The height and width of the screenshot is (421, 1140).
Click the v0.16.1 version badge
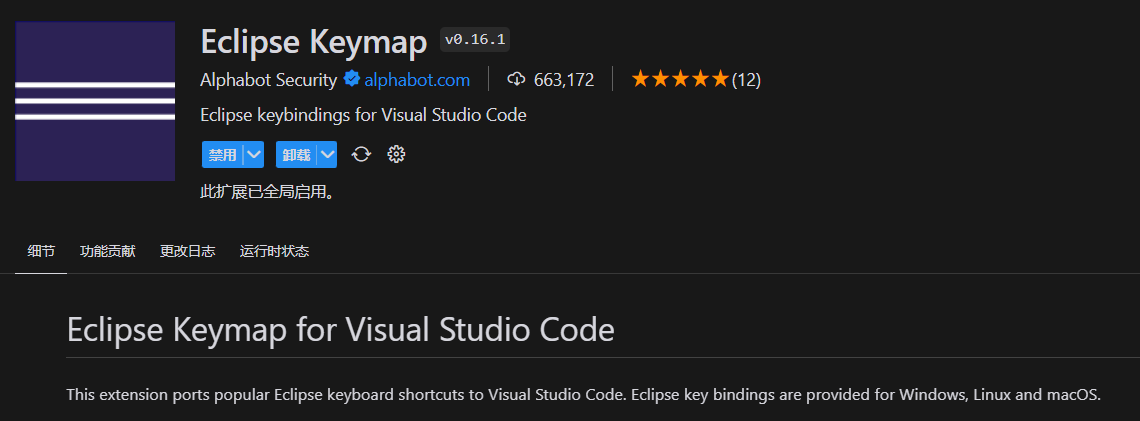[x=475, y=39]
